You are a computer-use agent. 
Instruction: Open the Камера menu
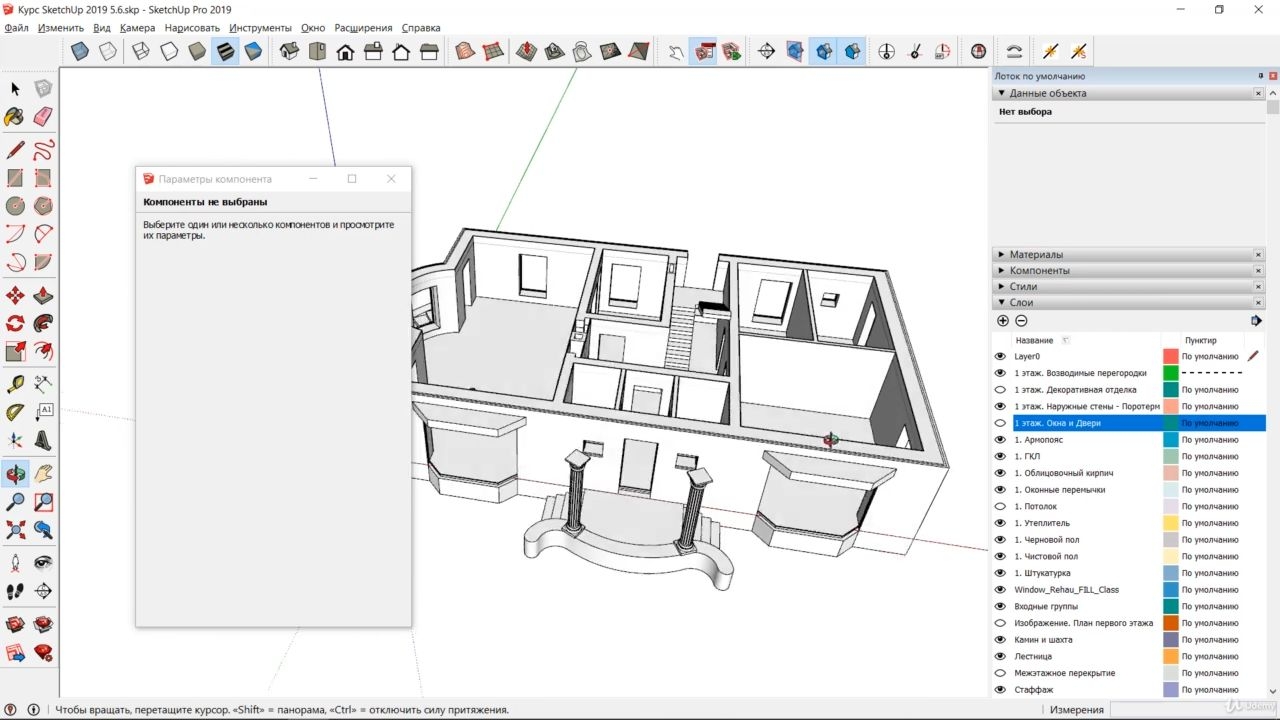click(137, 28)
